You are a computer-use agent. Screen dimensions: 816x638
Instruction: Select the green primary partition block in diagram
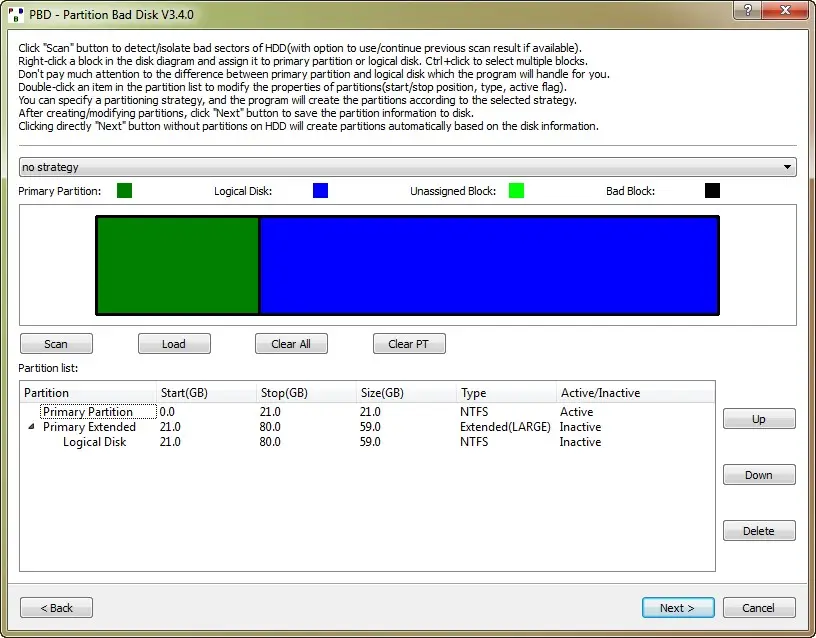coord(178,265)
